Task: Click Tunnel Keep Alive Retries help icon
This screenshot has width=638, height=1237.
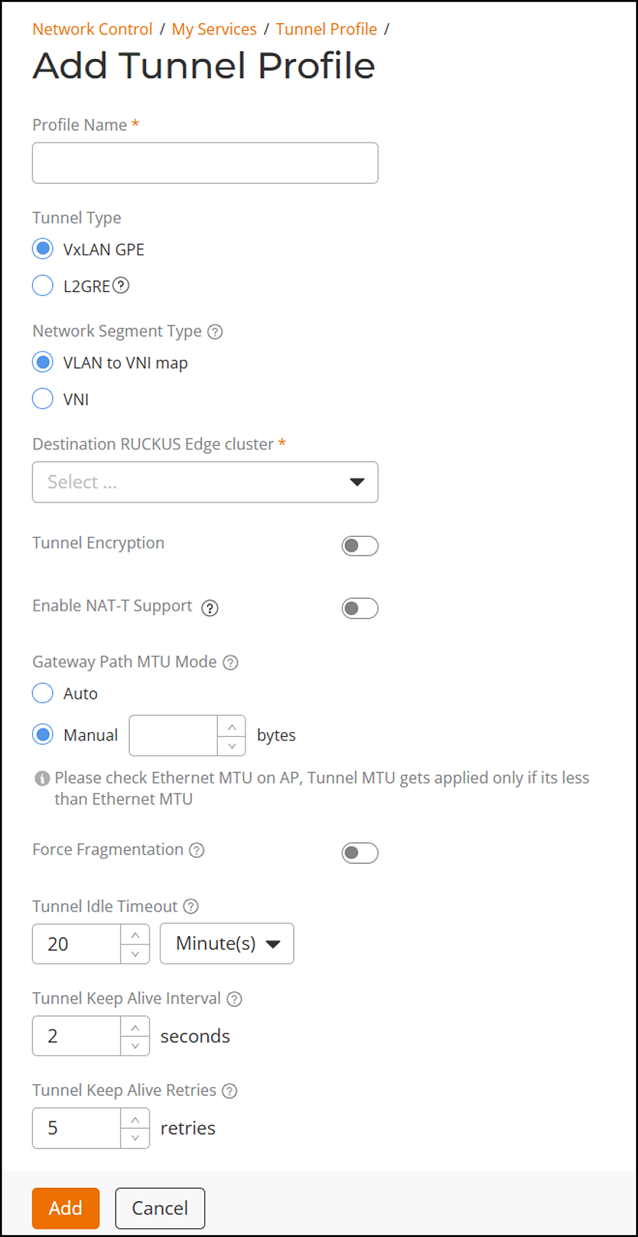Action: (230, 1091)
